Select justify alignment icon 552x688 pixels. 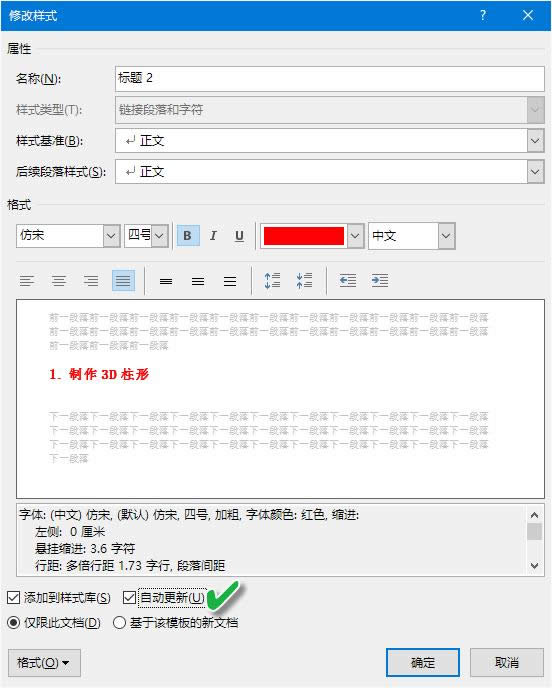click(123, 281)
